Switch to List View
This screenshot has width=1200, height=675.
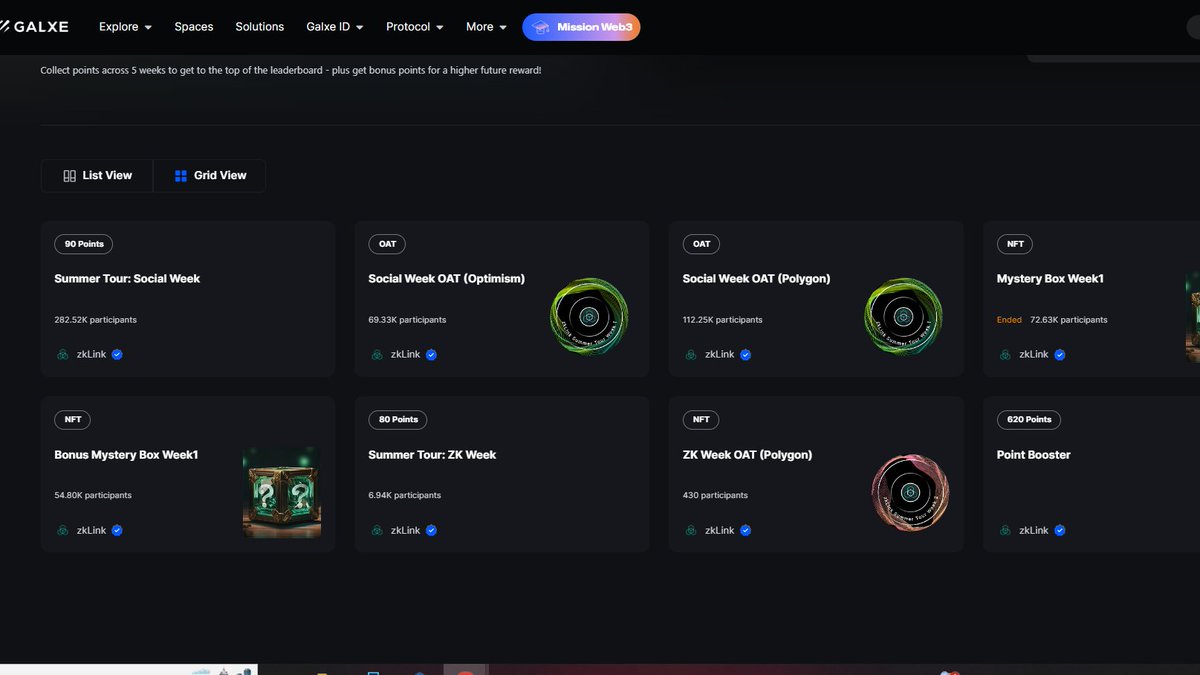coord(97,176)
